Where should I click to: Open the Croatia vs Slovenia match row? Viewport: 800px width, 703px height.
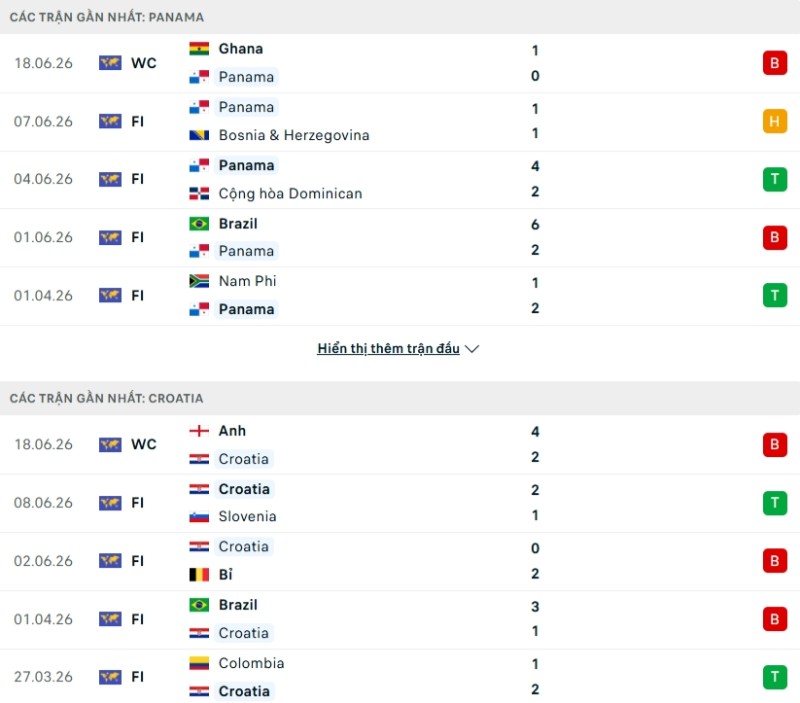pyautogui.click(x=400, y=503)
